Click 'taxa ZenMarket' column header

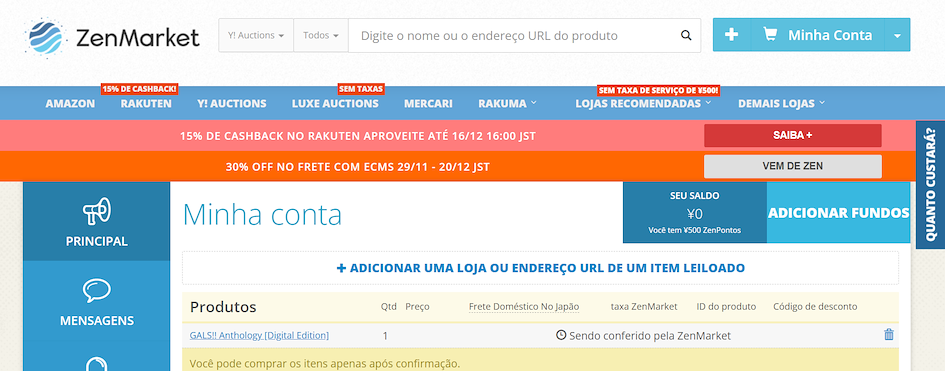[644, 307]
